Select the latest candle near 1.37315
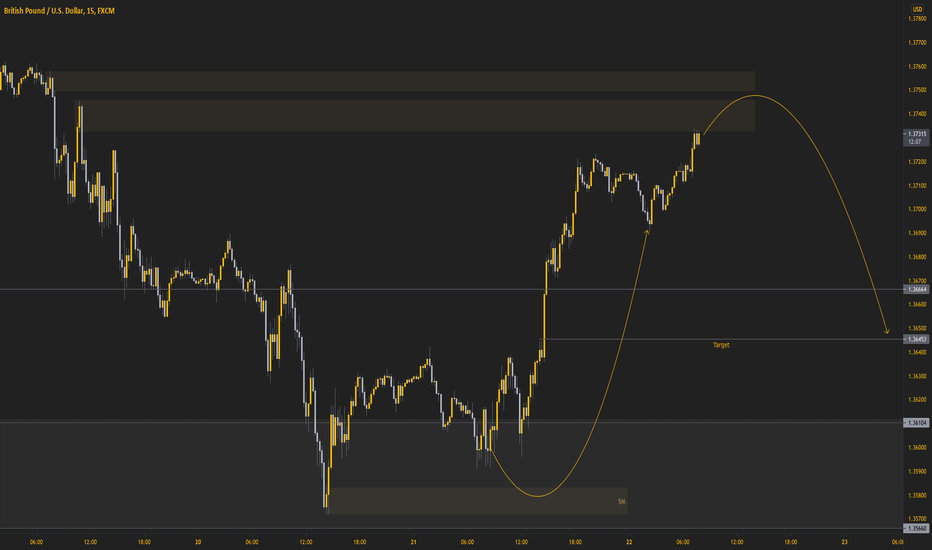The width and height of the screenshot is (932, 550). pos(698,137)
